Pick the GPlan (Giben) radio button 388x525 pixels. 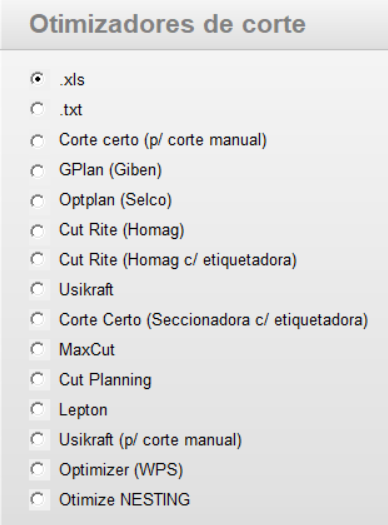click(x=37, y=171)
